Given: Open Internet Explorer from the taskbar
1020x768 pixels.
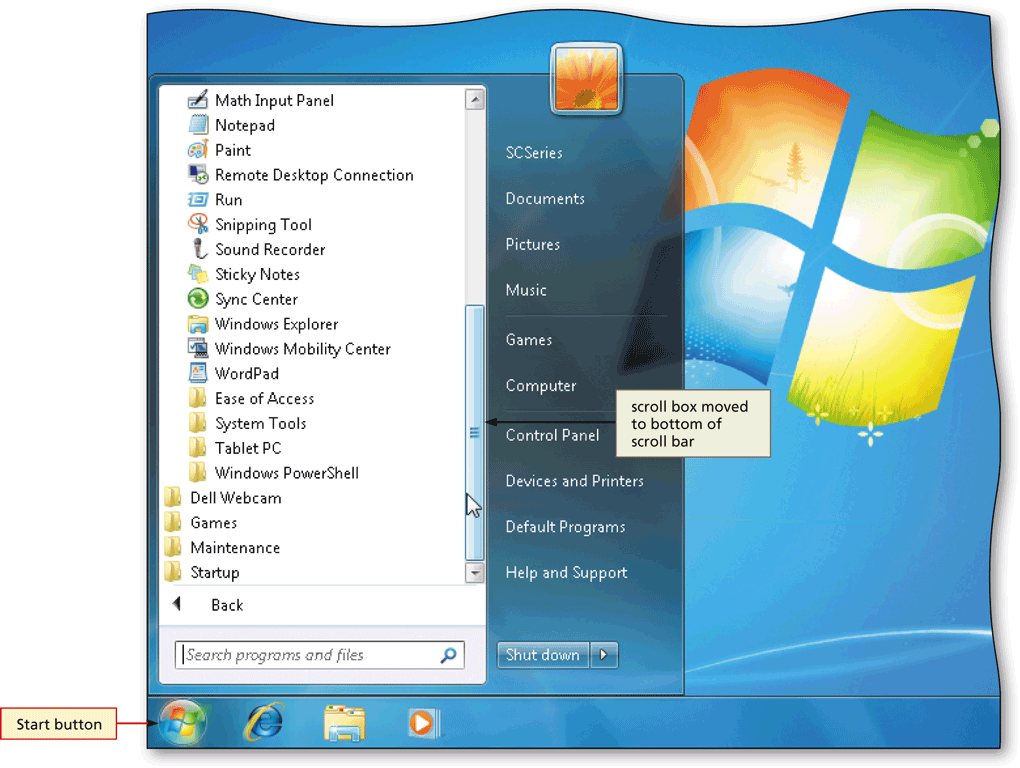Looking at the screenshot, I should (264, 722).
